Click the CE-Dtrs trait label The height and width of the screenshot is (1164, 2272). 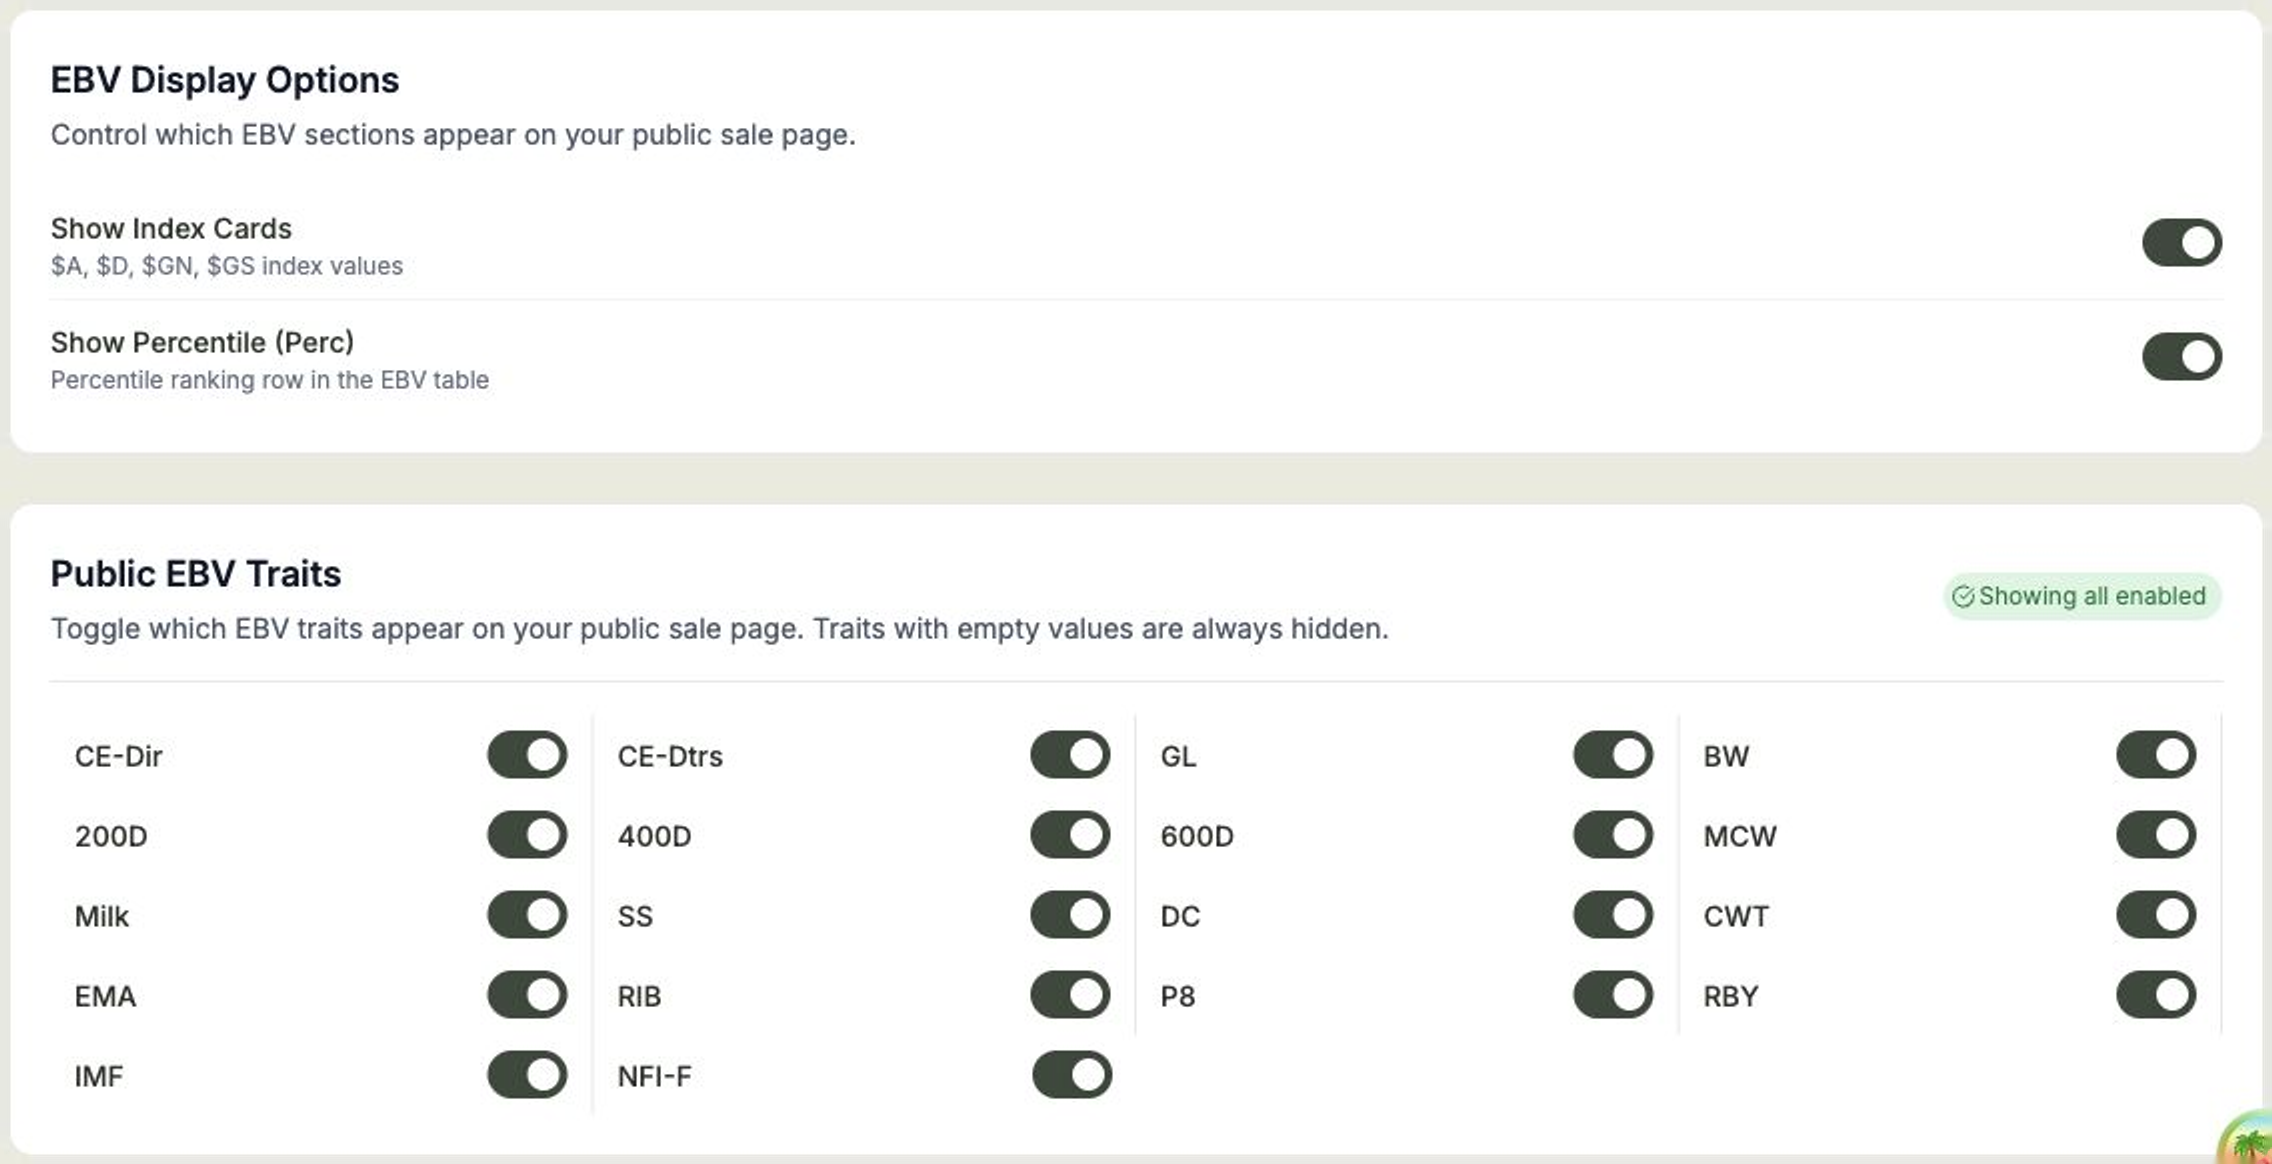tap(670, 756)
